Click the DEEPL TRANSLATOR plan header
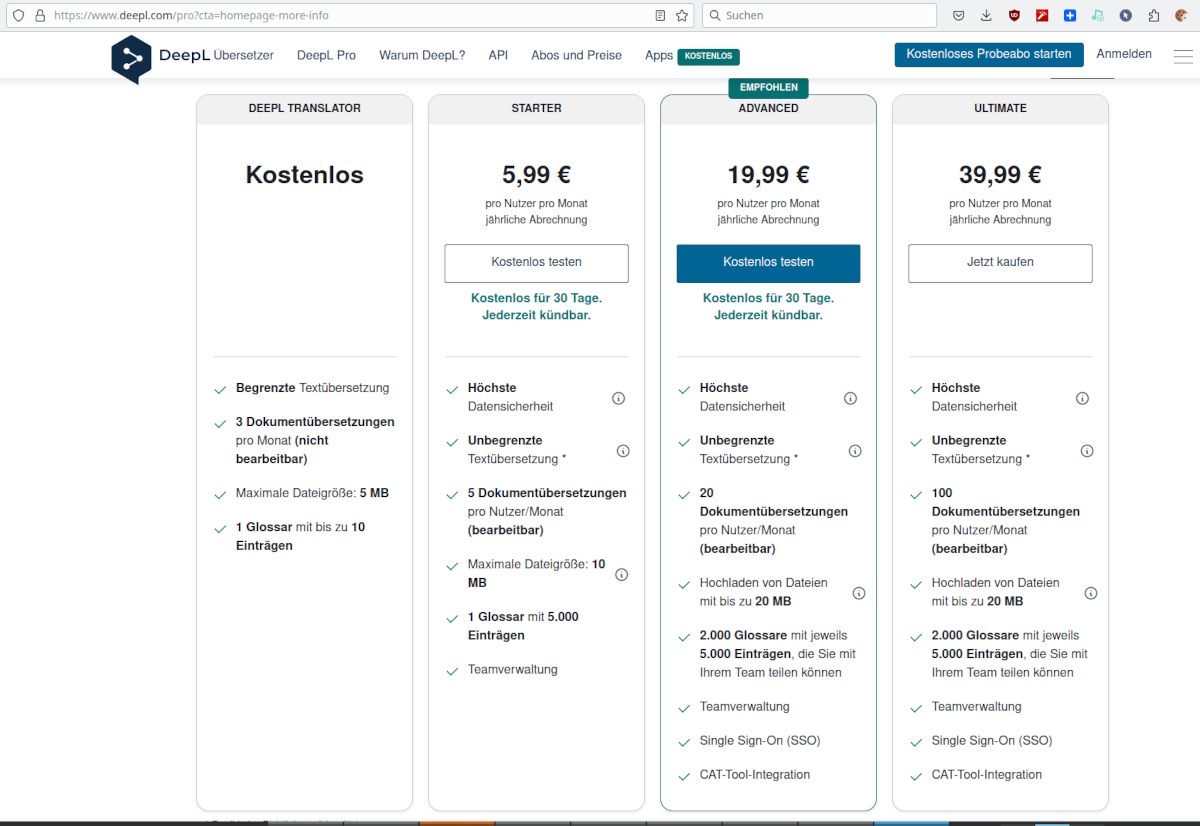Image resolution: width=1200 pixels, height=826 pixels. [305, 108]
